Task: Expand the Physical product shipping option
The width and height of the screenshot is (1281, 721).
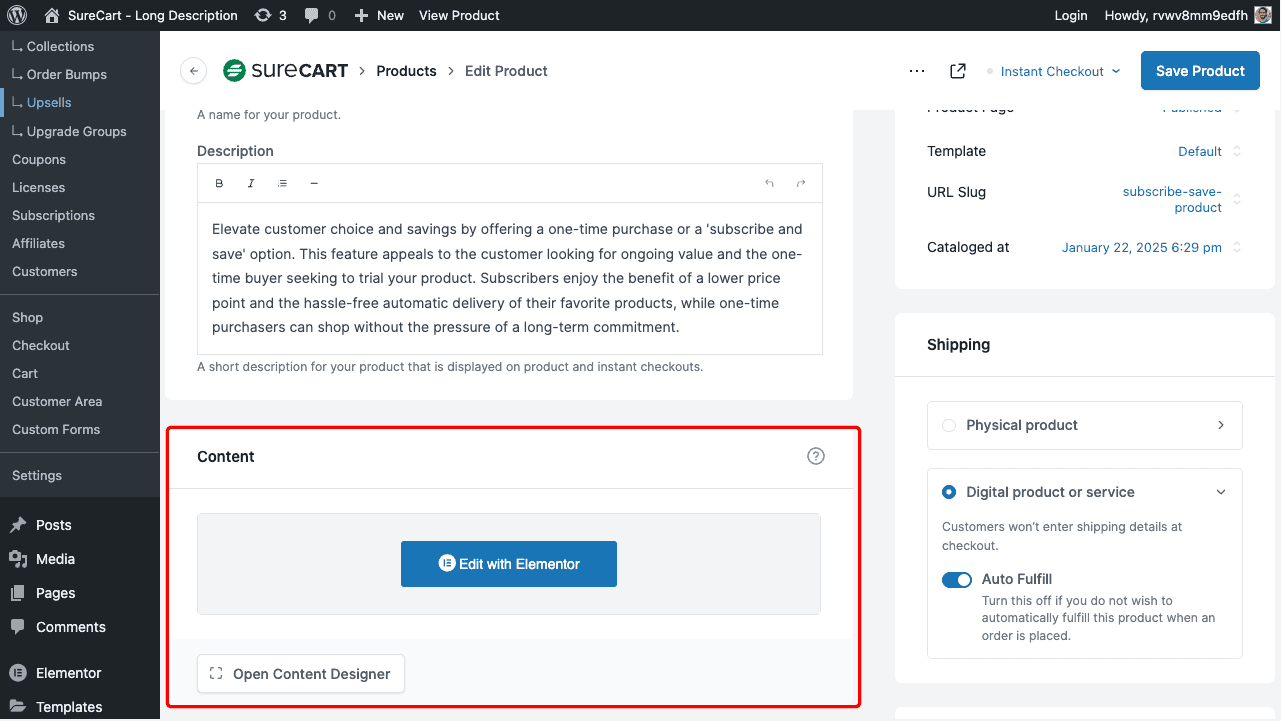Action: pos(1220,425)
